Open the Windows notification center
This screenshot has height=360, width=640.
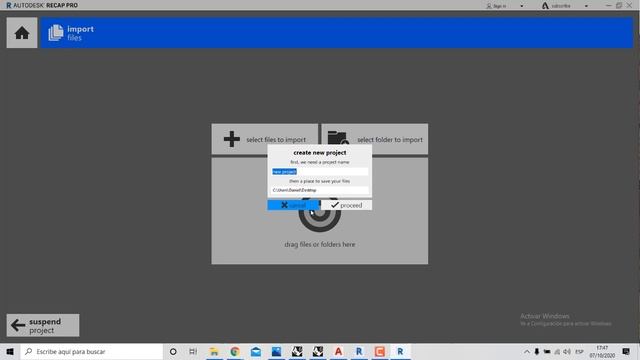(x=626, y=351)
